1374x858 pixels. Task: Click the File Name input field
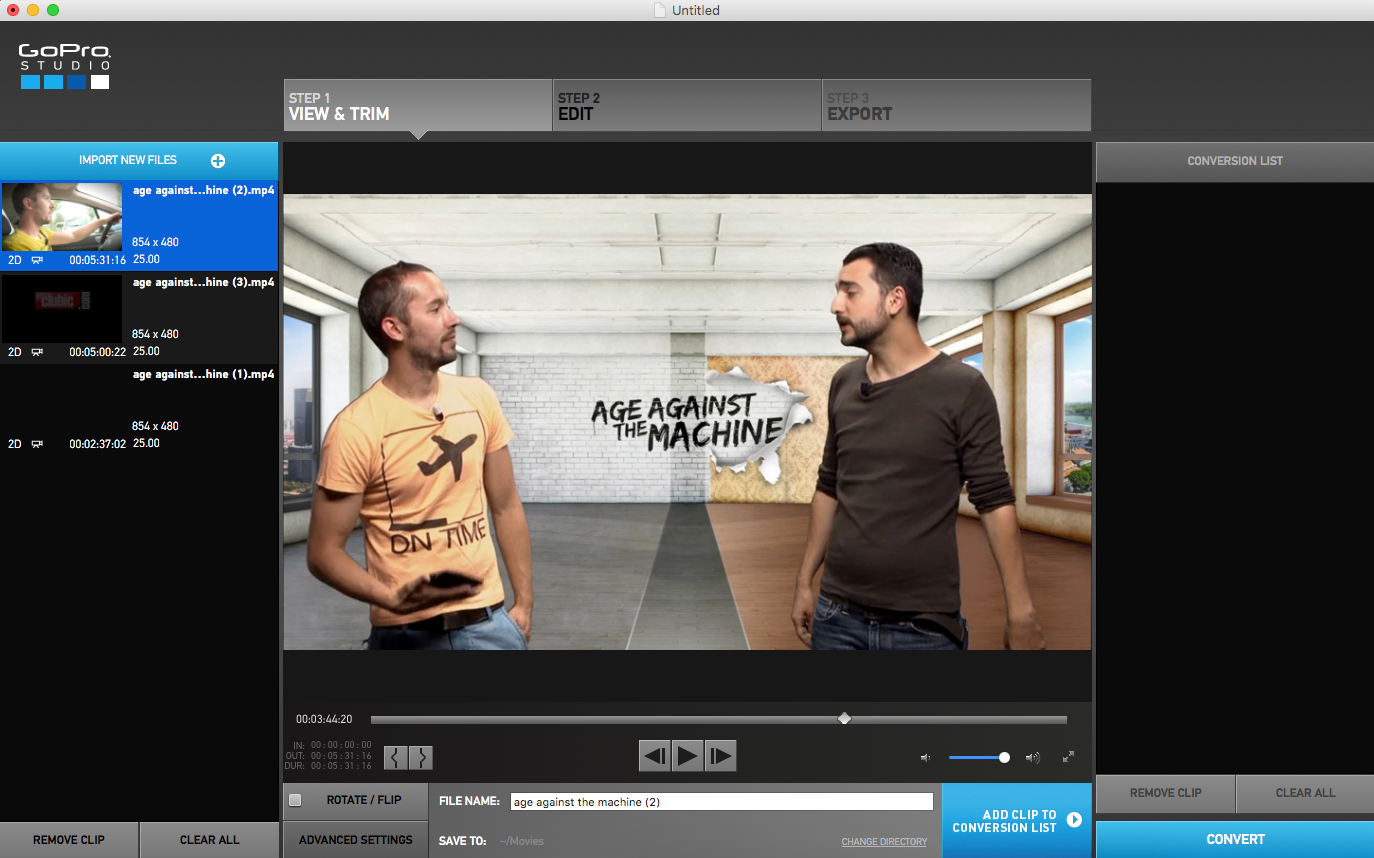coord(721,802)
